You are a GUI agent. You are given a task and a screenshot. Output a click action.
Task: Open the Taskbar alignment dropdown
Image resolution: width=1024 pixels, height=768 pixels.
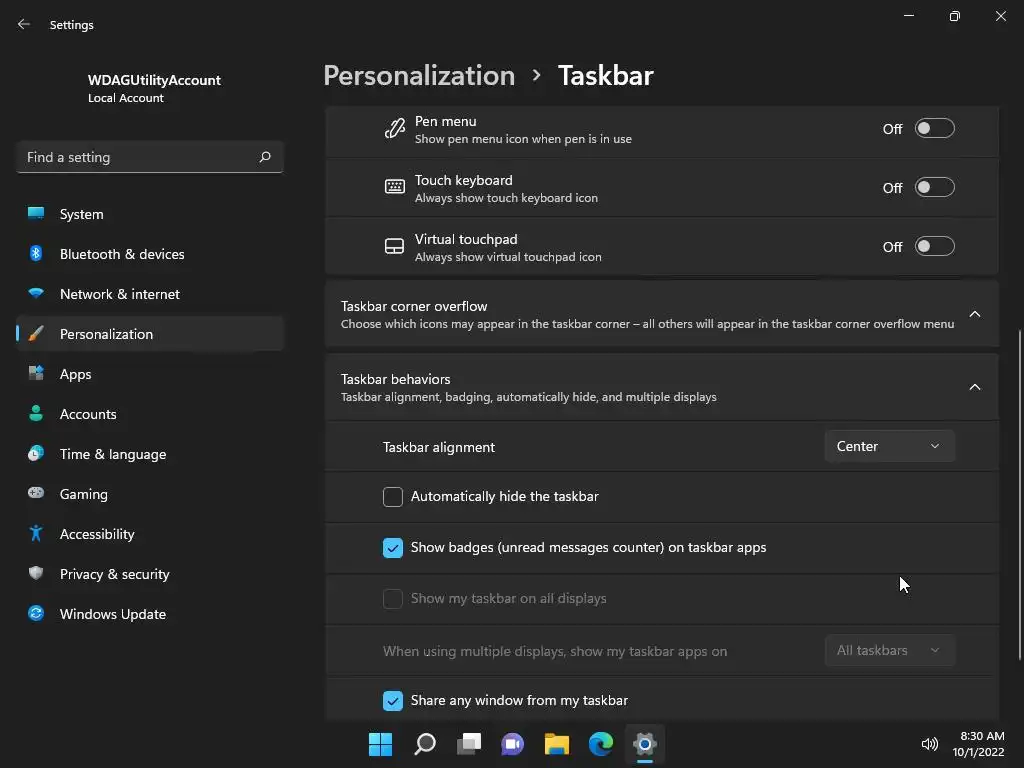coord(889,447)
